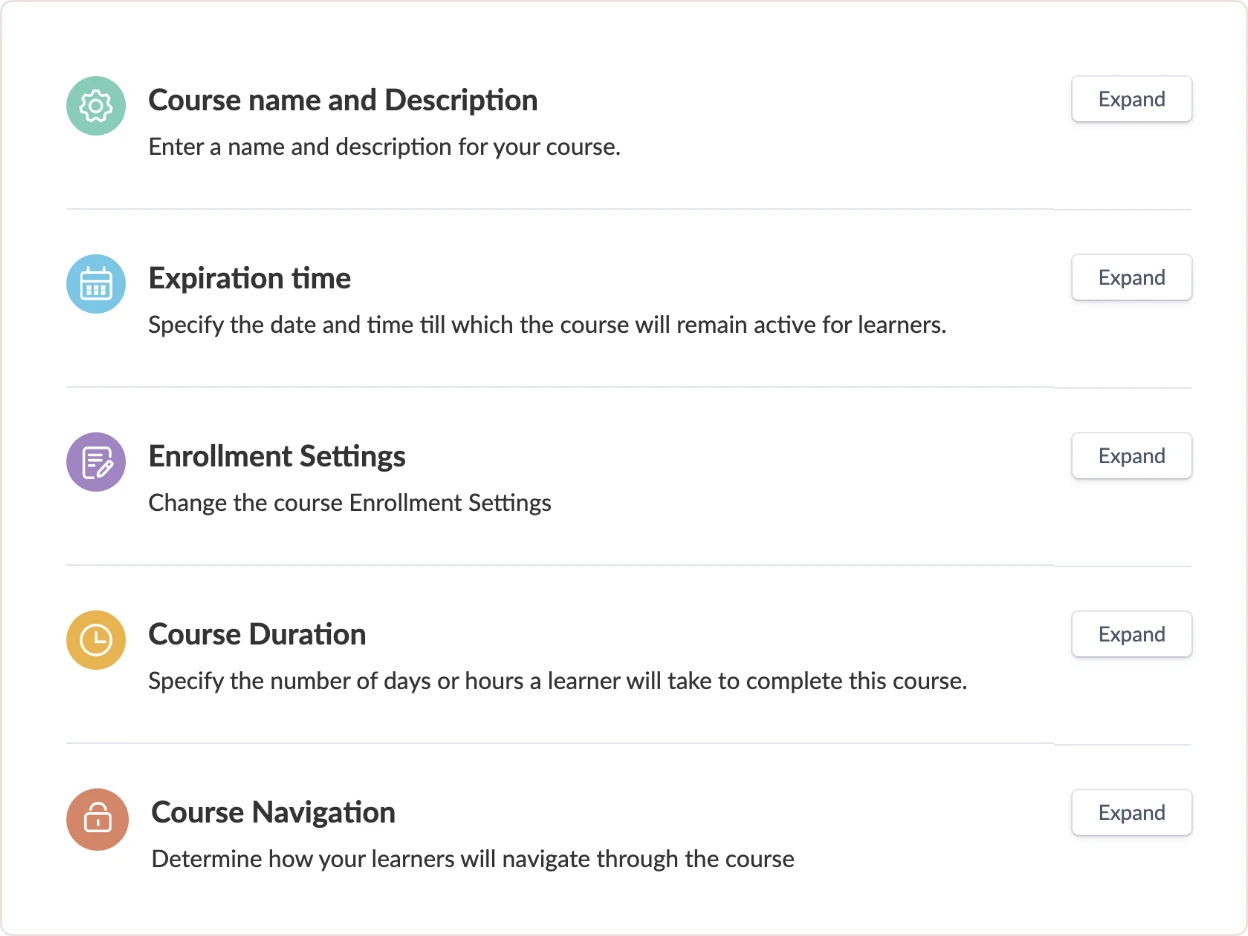The image size is (1248, 936).
Task: Click 'Specify the number of days' description
Action: coord(557,681)
